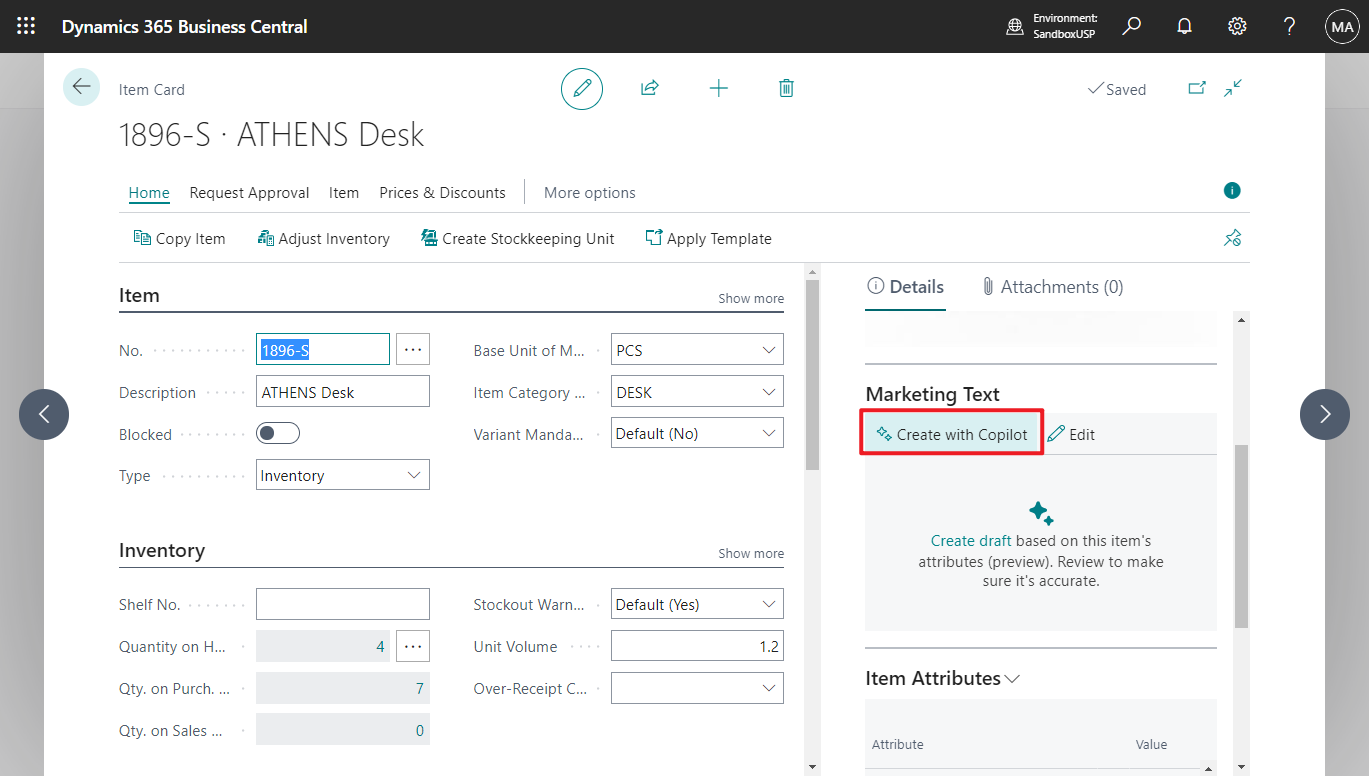Viewport: 1369px width, 776px height.
Task: Open the Base Unit of Measure dropdown
Action: tap(768, 349)
